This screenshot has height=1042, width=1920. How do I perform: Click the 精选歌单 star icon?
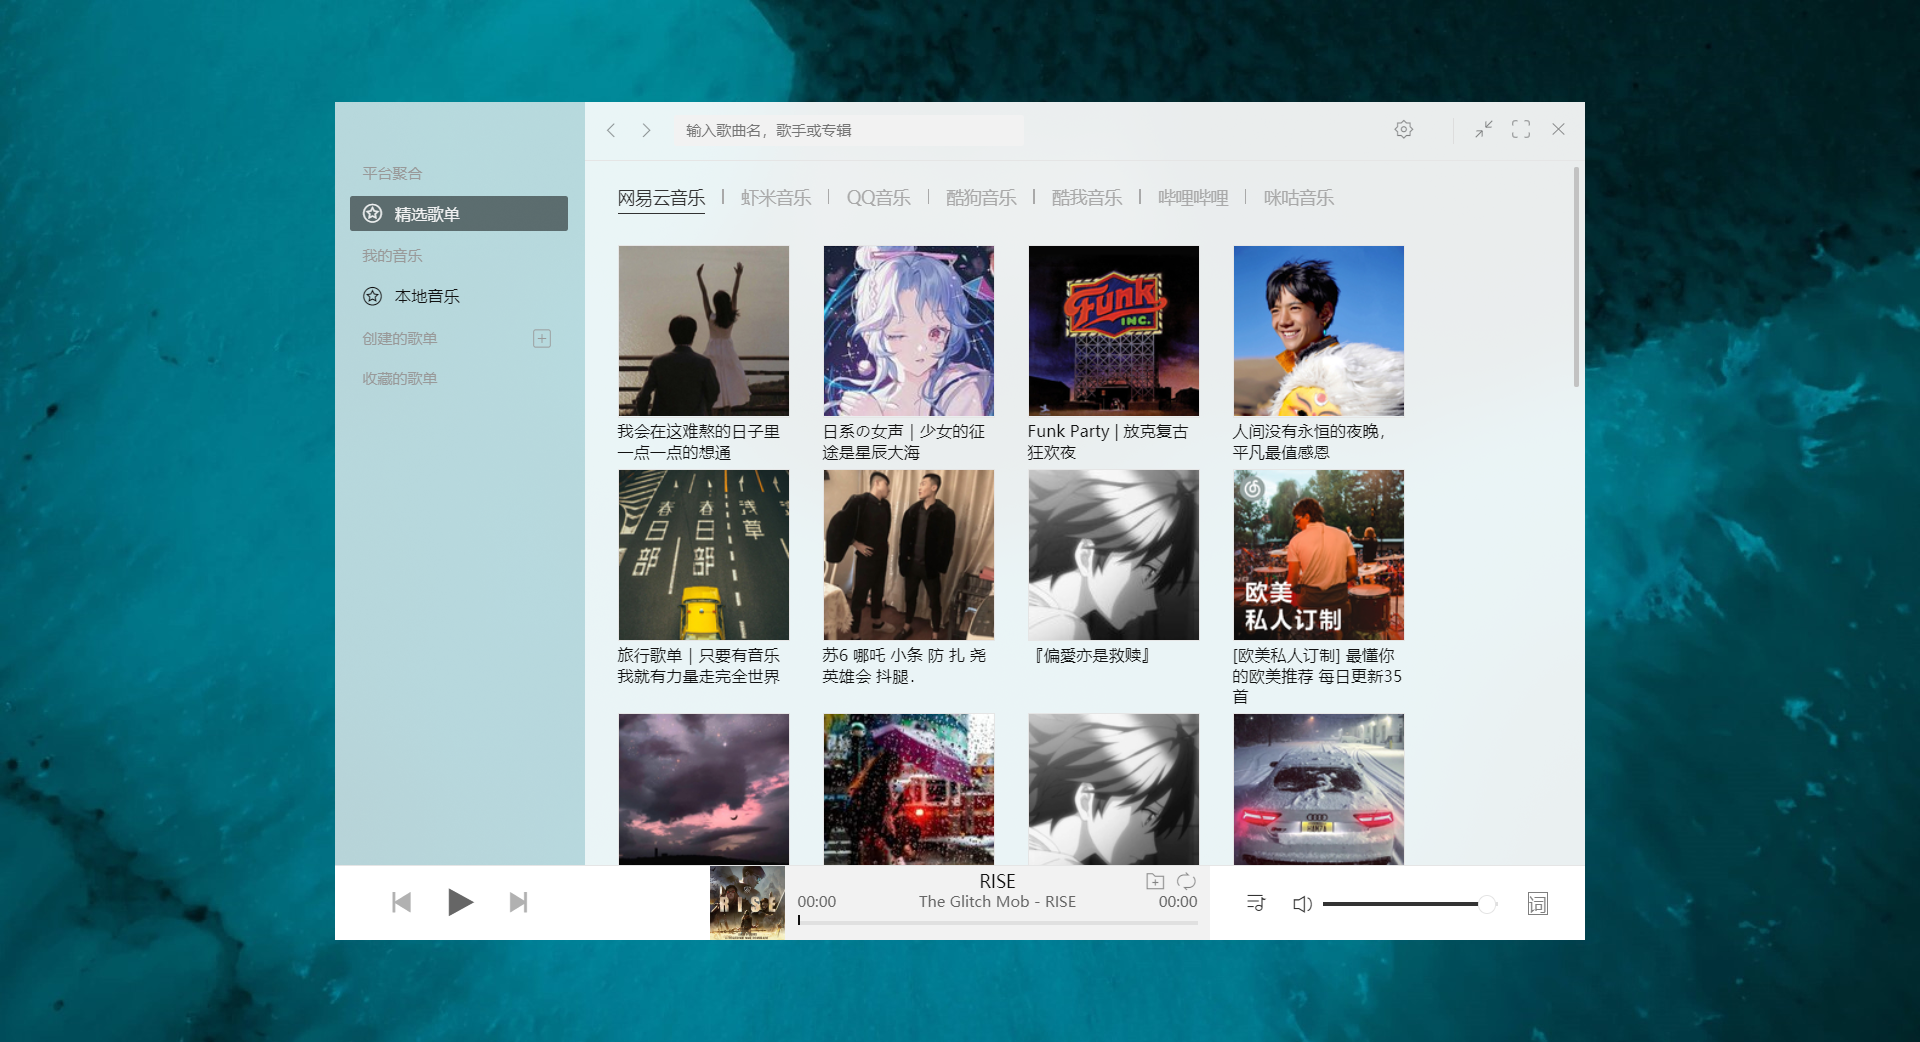(372, 213)
